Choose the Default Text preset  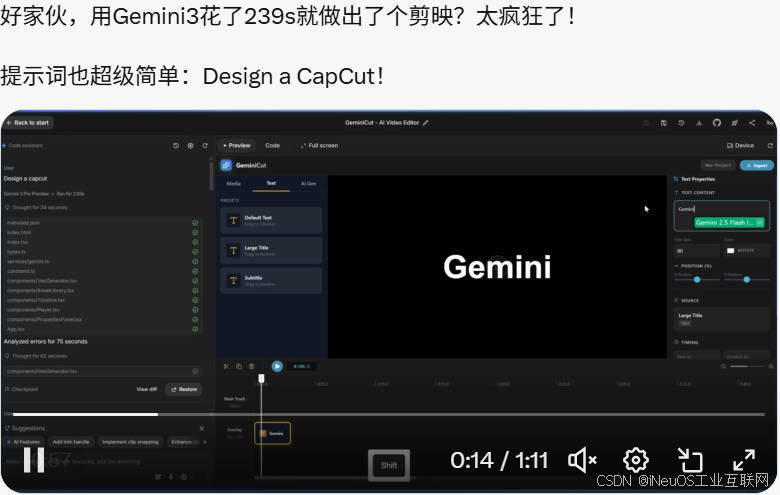click(271, 220)
